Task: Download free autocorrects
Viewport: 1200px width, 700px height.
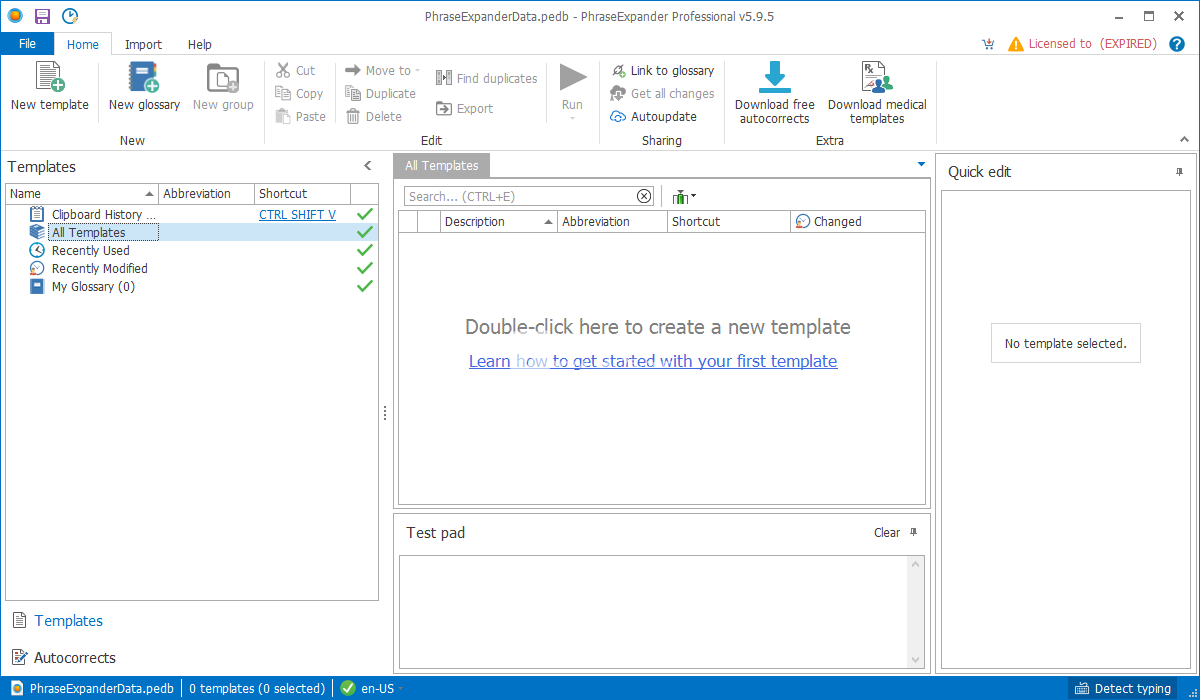Action: click(775, 92)
